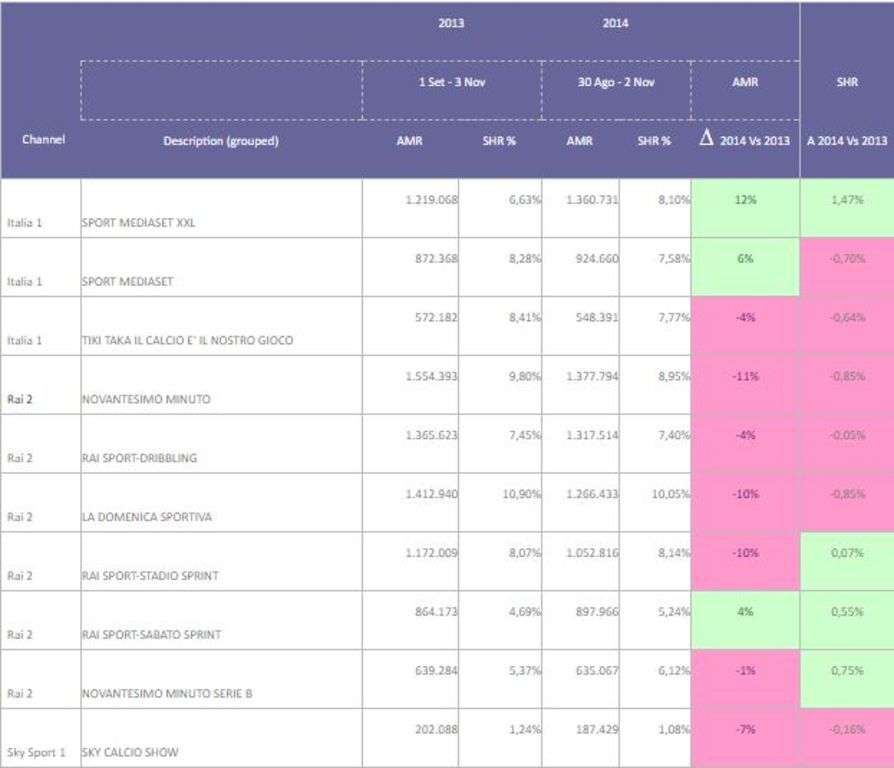
Task: Click the 'NOVANTESIMO MINUTO SERIE B' description
Action: coord(167,694)
